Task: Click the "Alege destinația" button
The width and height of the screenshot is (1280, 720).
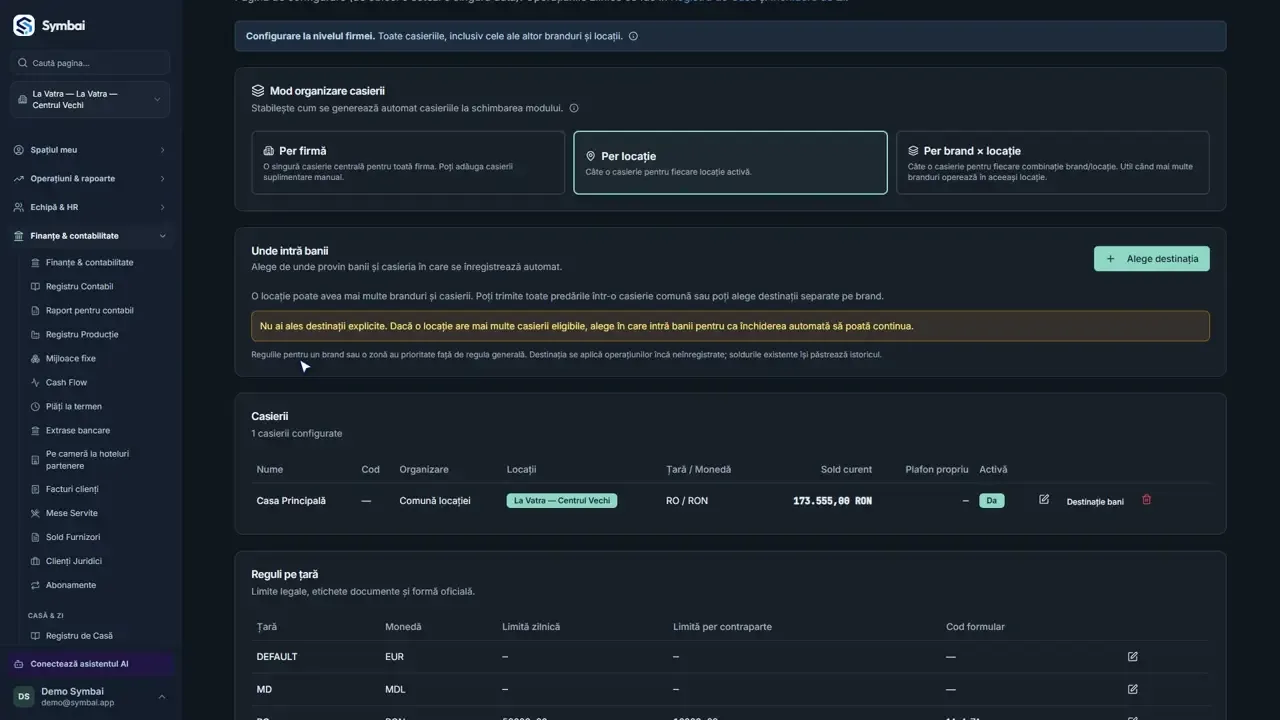Action: tap(1152, 259)
